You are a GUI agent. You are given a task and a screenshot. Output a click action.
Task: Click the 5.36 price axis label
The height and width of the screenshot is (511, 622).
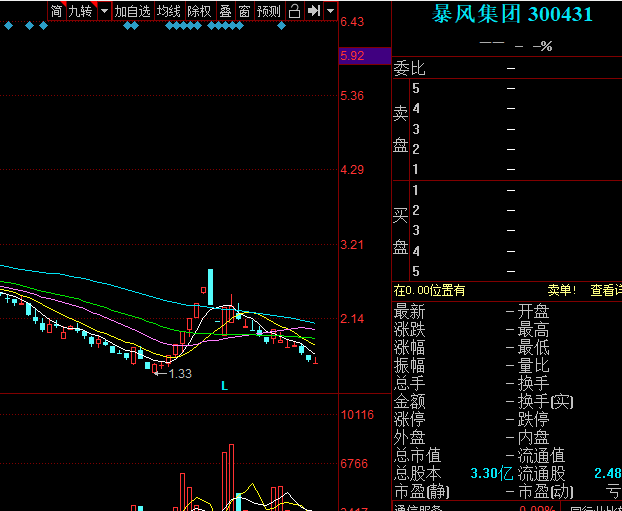click(352, 96)
